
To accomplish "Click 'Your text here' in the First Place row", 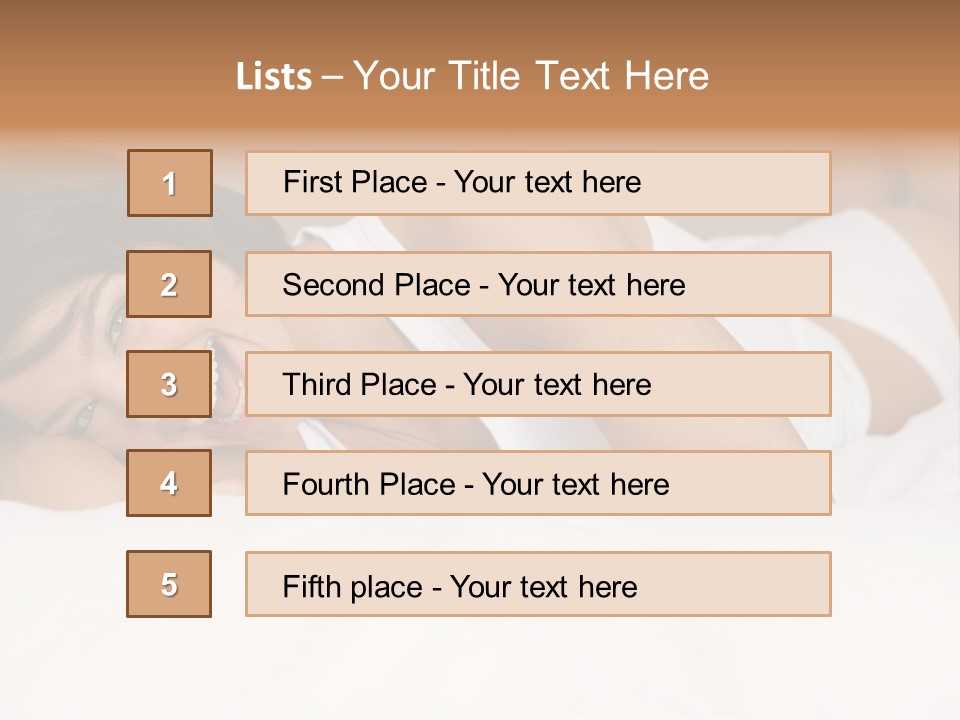I will coord(547,182).
